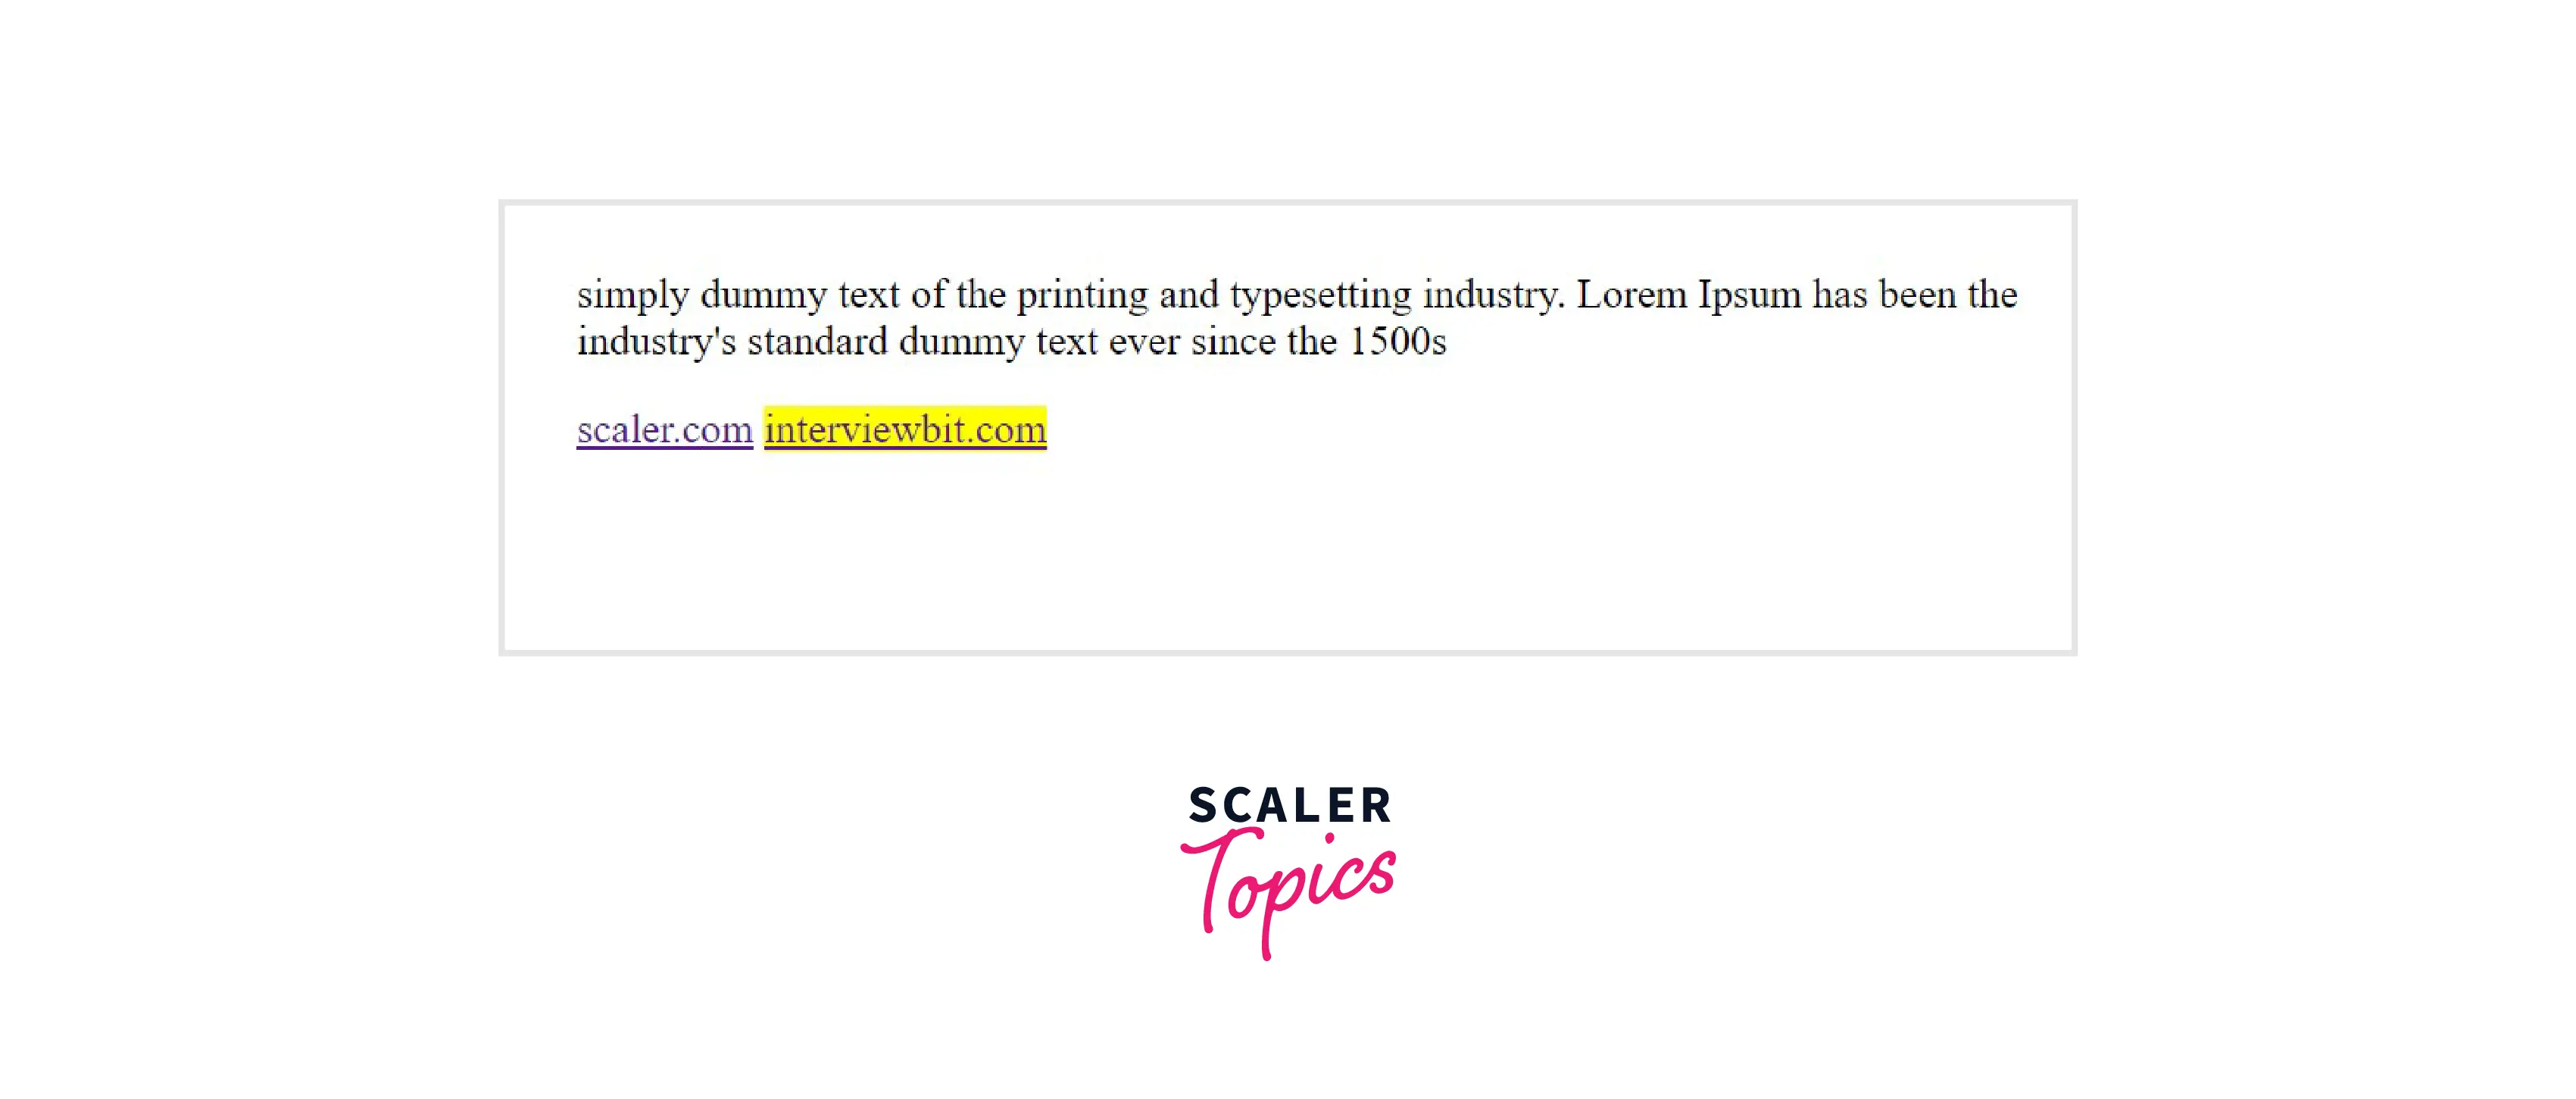Viewport: 2576px width, 1099px height.
Task: Click the word "standard" in paragraph
Action: click(817, 342)
